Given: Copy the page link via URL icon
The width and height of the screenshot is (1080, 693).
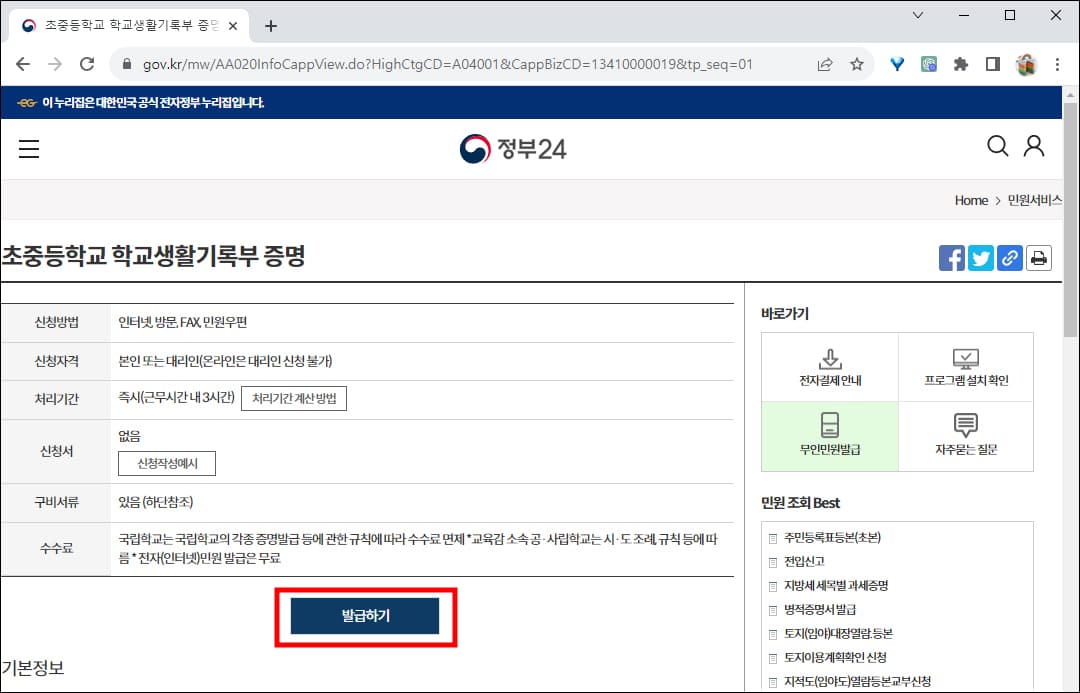Looking at the screenshot, I should (x=1009, y=257).
